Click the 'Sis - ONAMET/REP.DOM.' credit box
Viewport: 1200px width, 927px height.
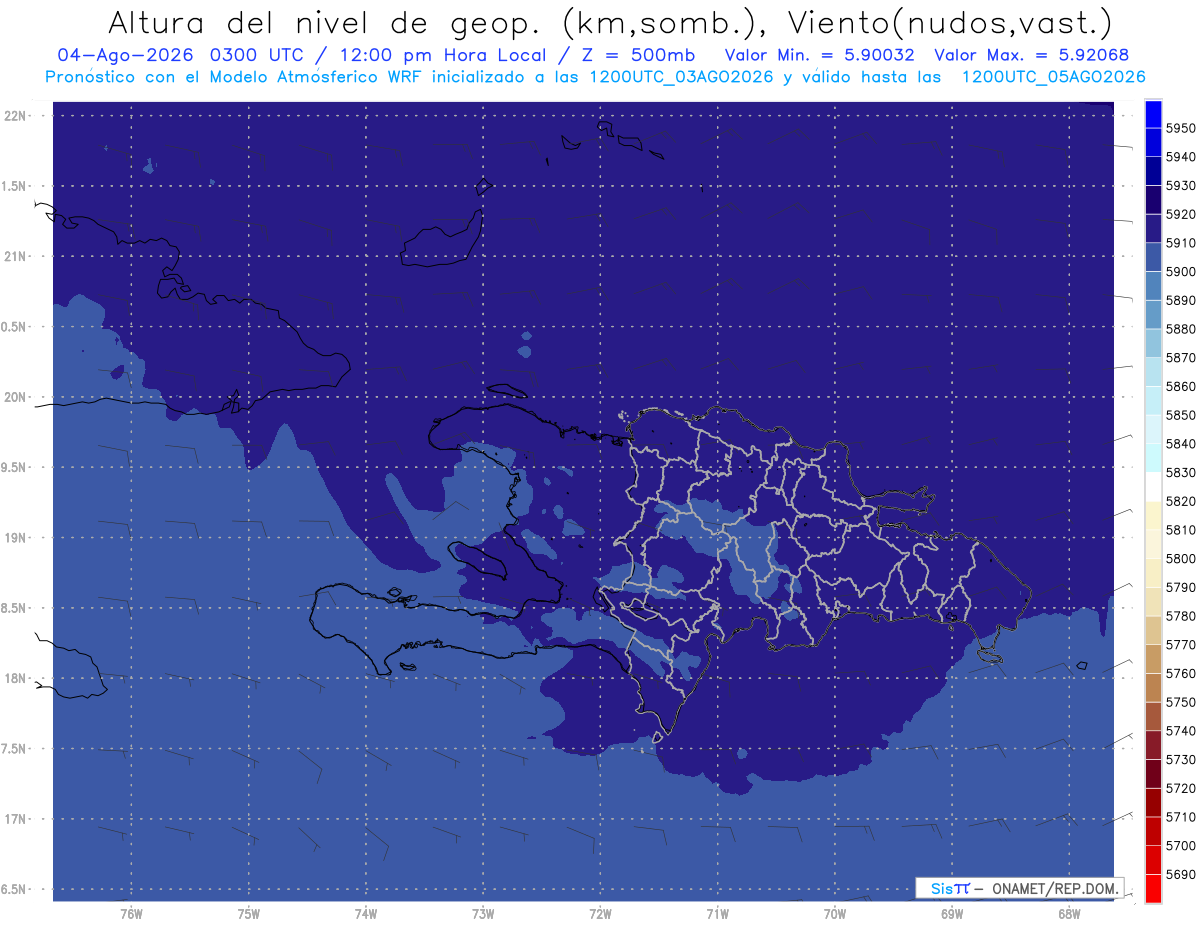(x=1019, y=888)
